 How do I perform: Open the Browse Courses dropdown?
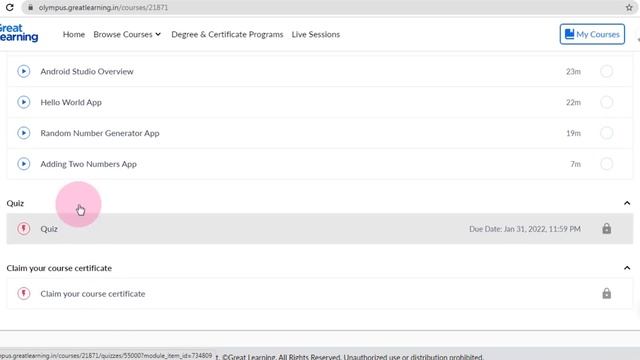point(127,34)
